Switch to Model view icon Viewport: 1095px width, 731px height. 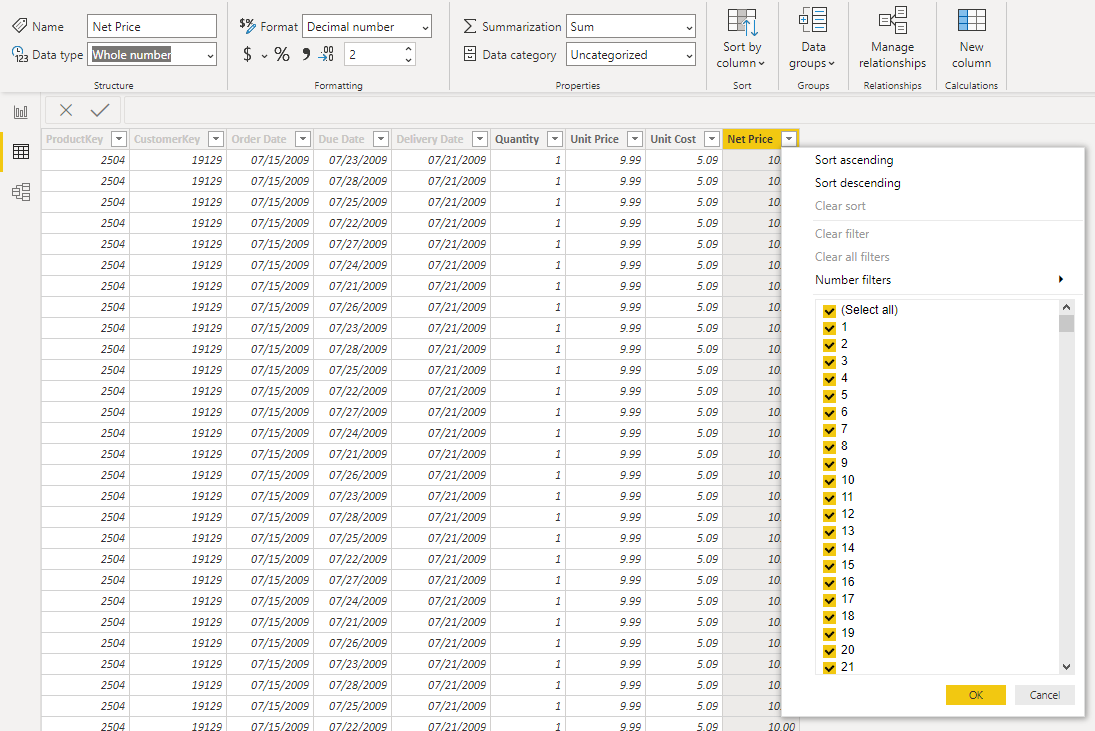21,192
